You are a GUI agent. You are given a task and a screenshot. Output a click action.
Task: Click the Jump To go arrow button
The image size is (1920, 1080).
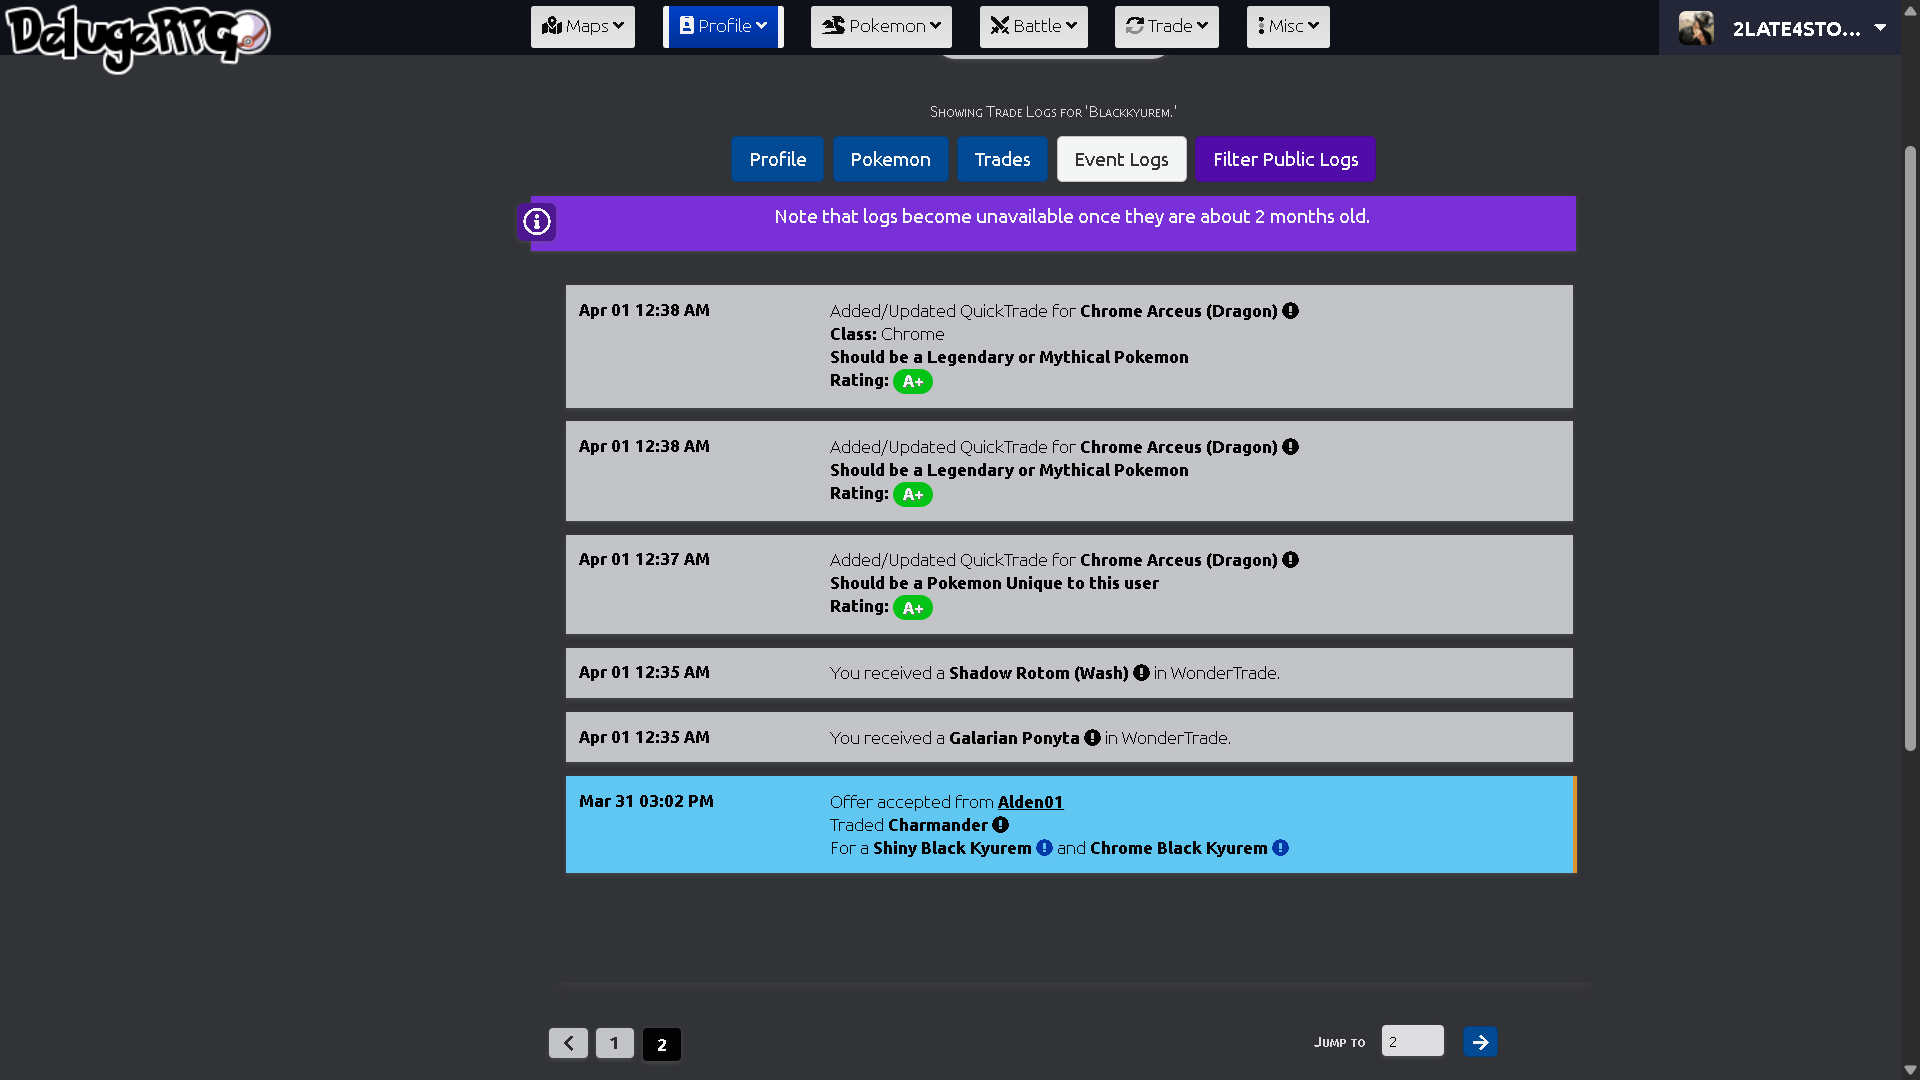tap(1480, 1042)
